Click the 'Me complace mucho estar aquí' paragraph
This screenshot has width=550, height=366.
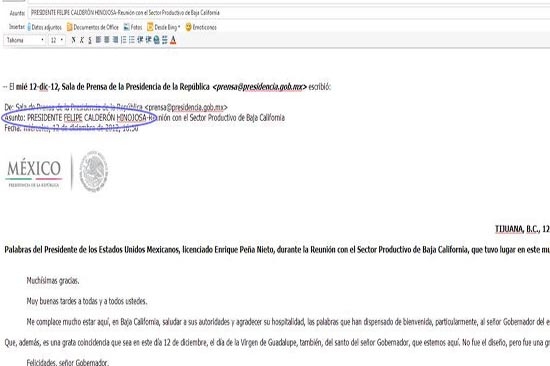(288, 322)
